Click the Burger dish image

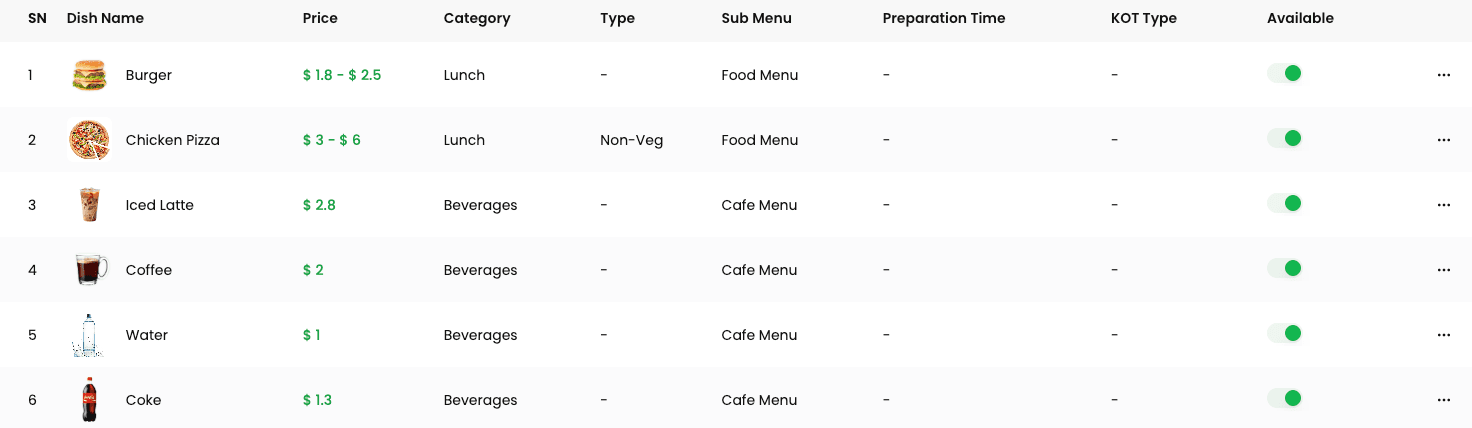click(x=89, y=75)
